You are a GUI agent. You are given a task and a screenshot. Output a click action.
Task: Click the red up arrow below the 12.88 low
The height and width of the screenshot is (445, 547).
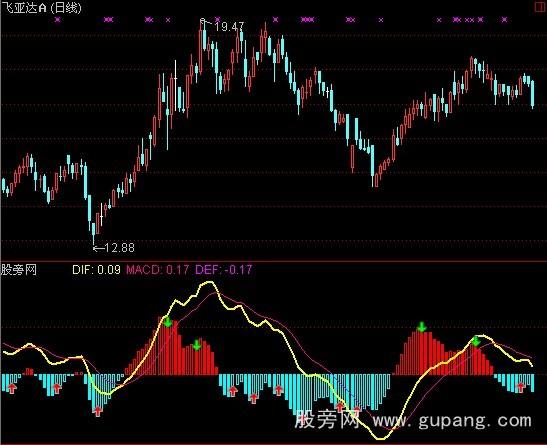point(98,411)
